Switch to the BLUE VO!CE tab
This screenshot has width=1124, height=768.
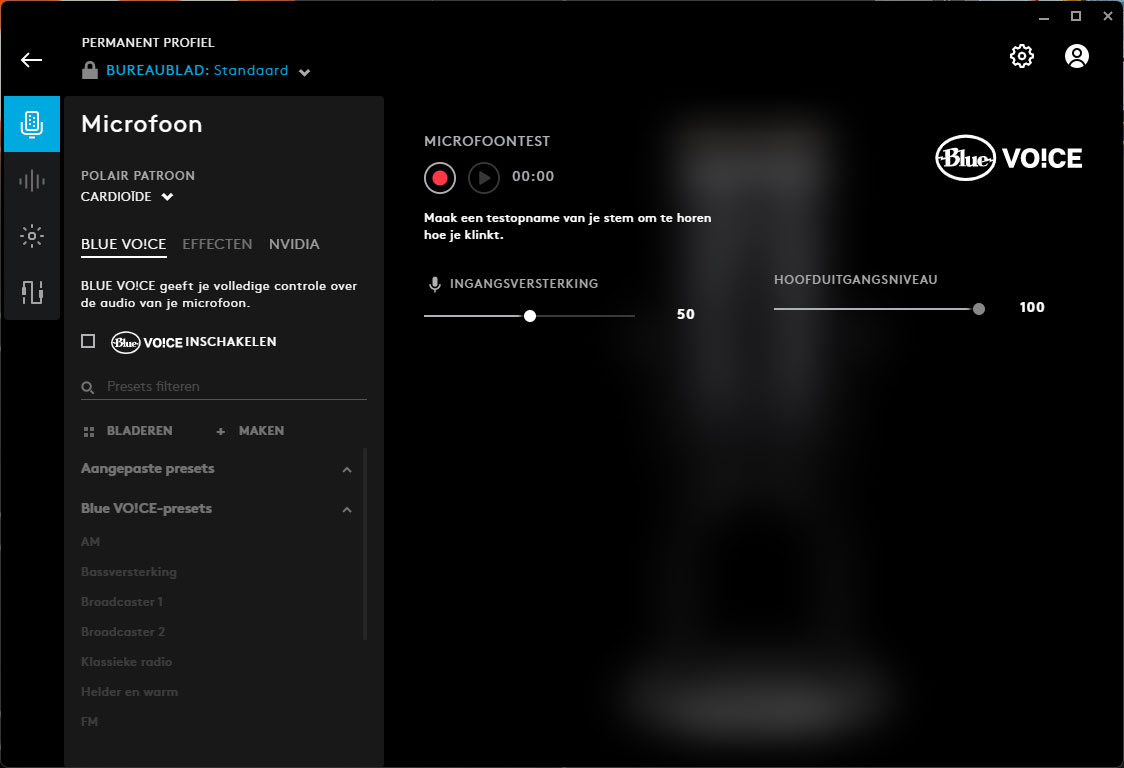pos(124,245)
